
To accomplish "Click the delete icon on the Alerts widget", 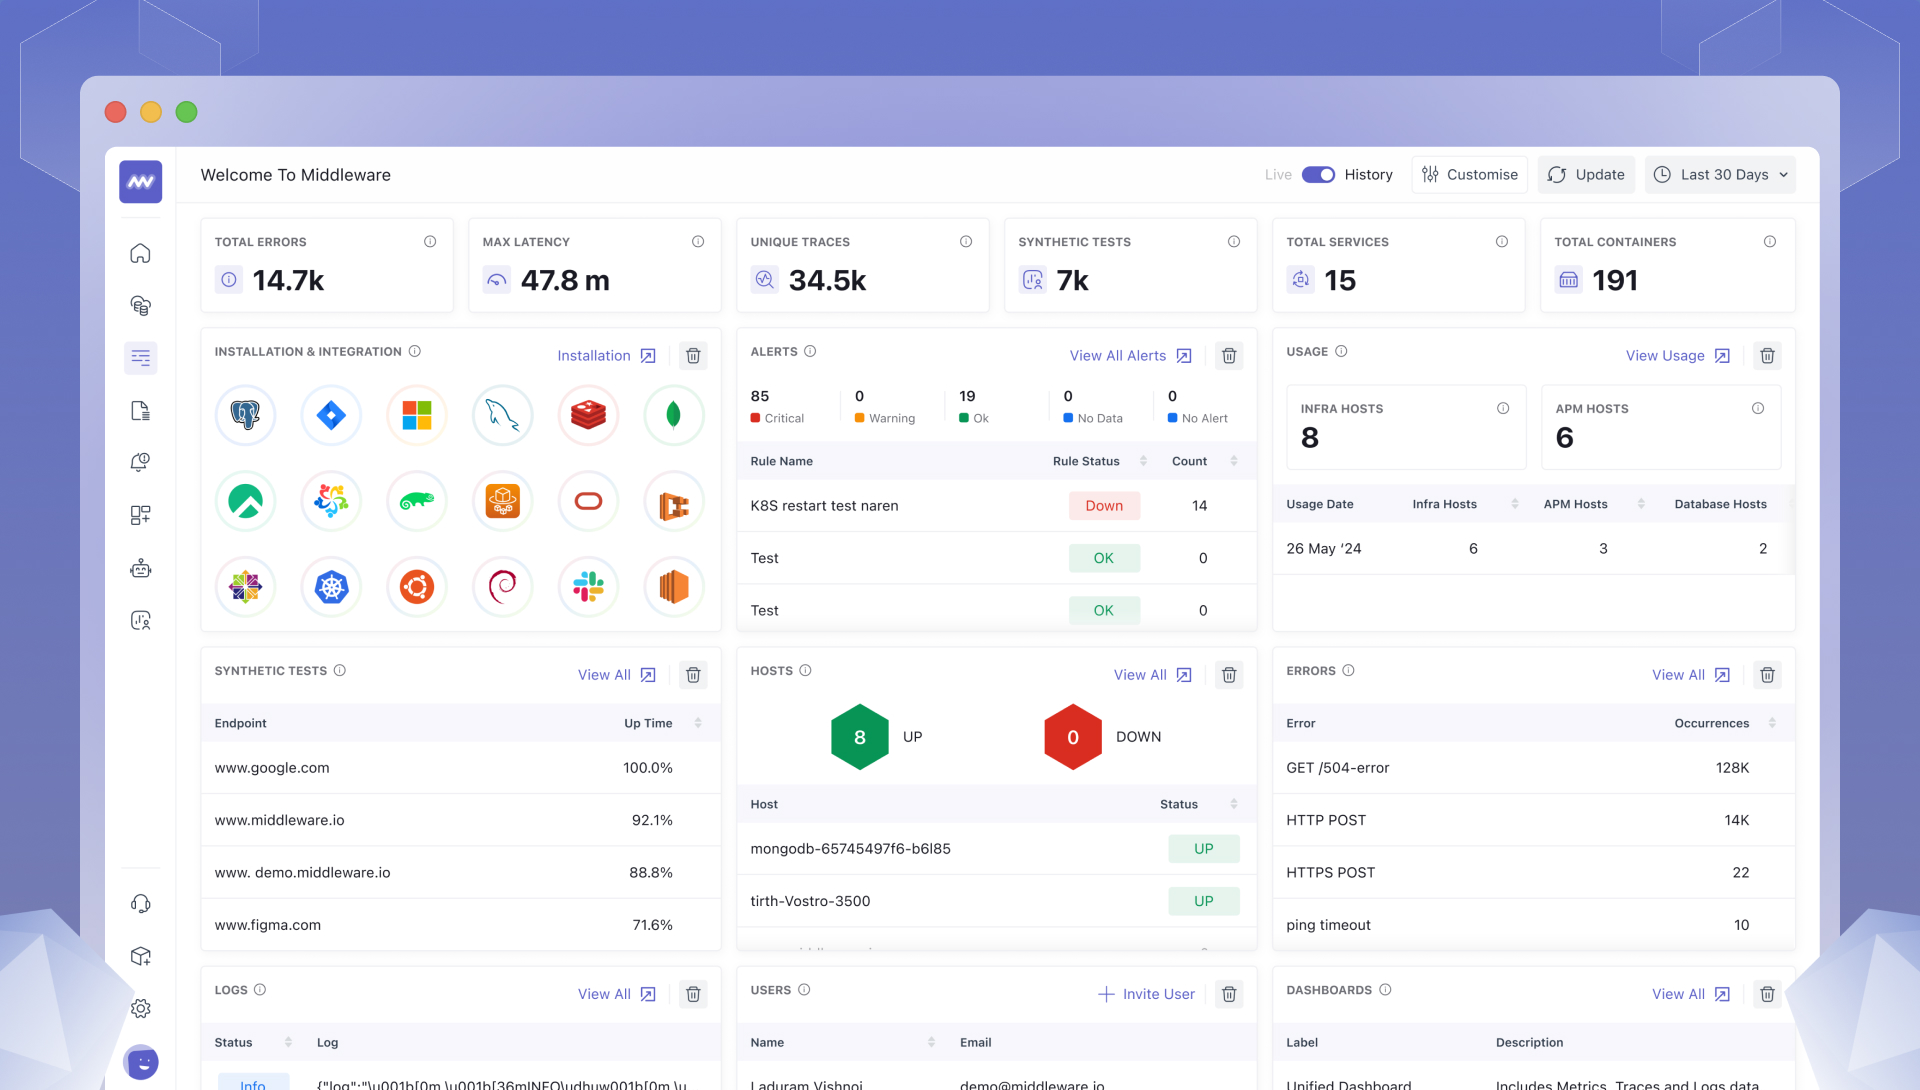I will 1228,355.
